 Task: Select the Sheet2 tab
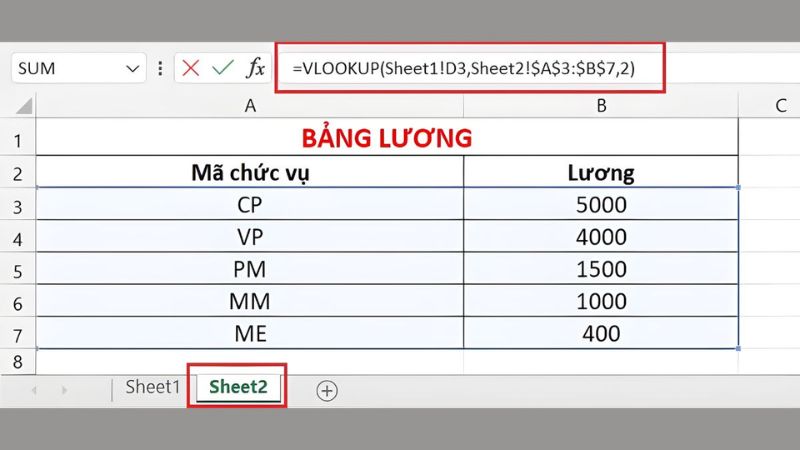tap(238, 387)
